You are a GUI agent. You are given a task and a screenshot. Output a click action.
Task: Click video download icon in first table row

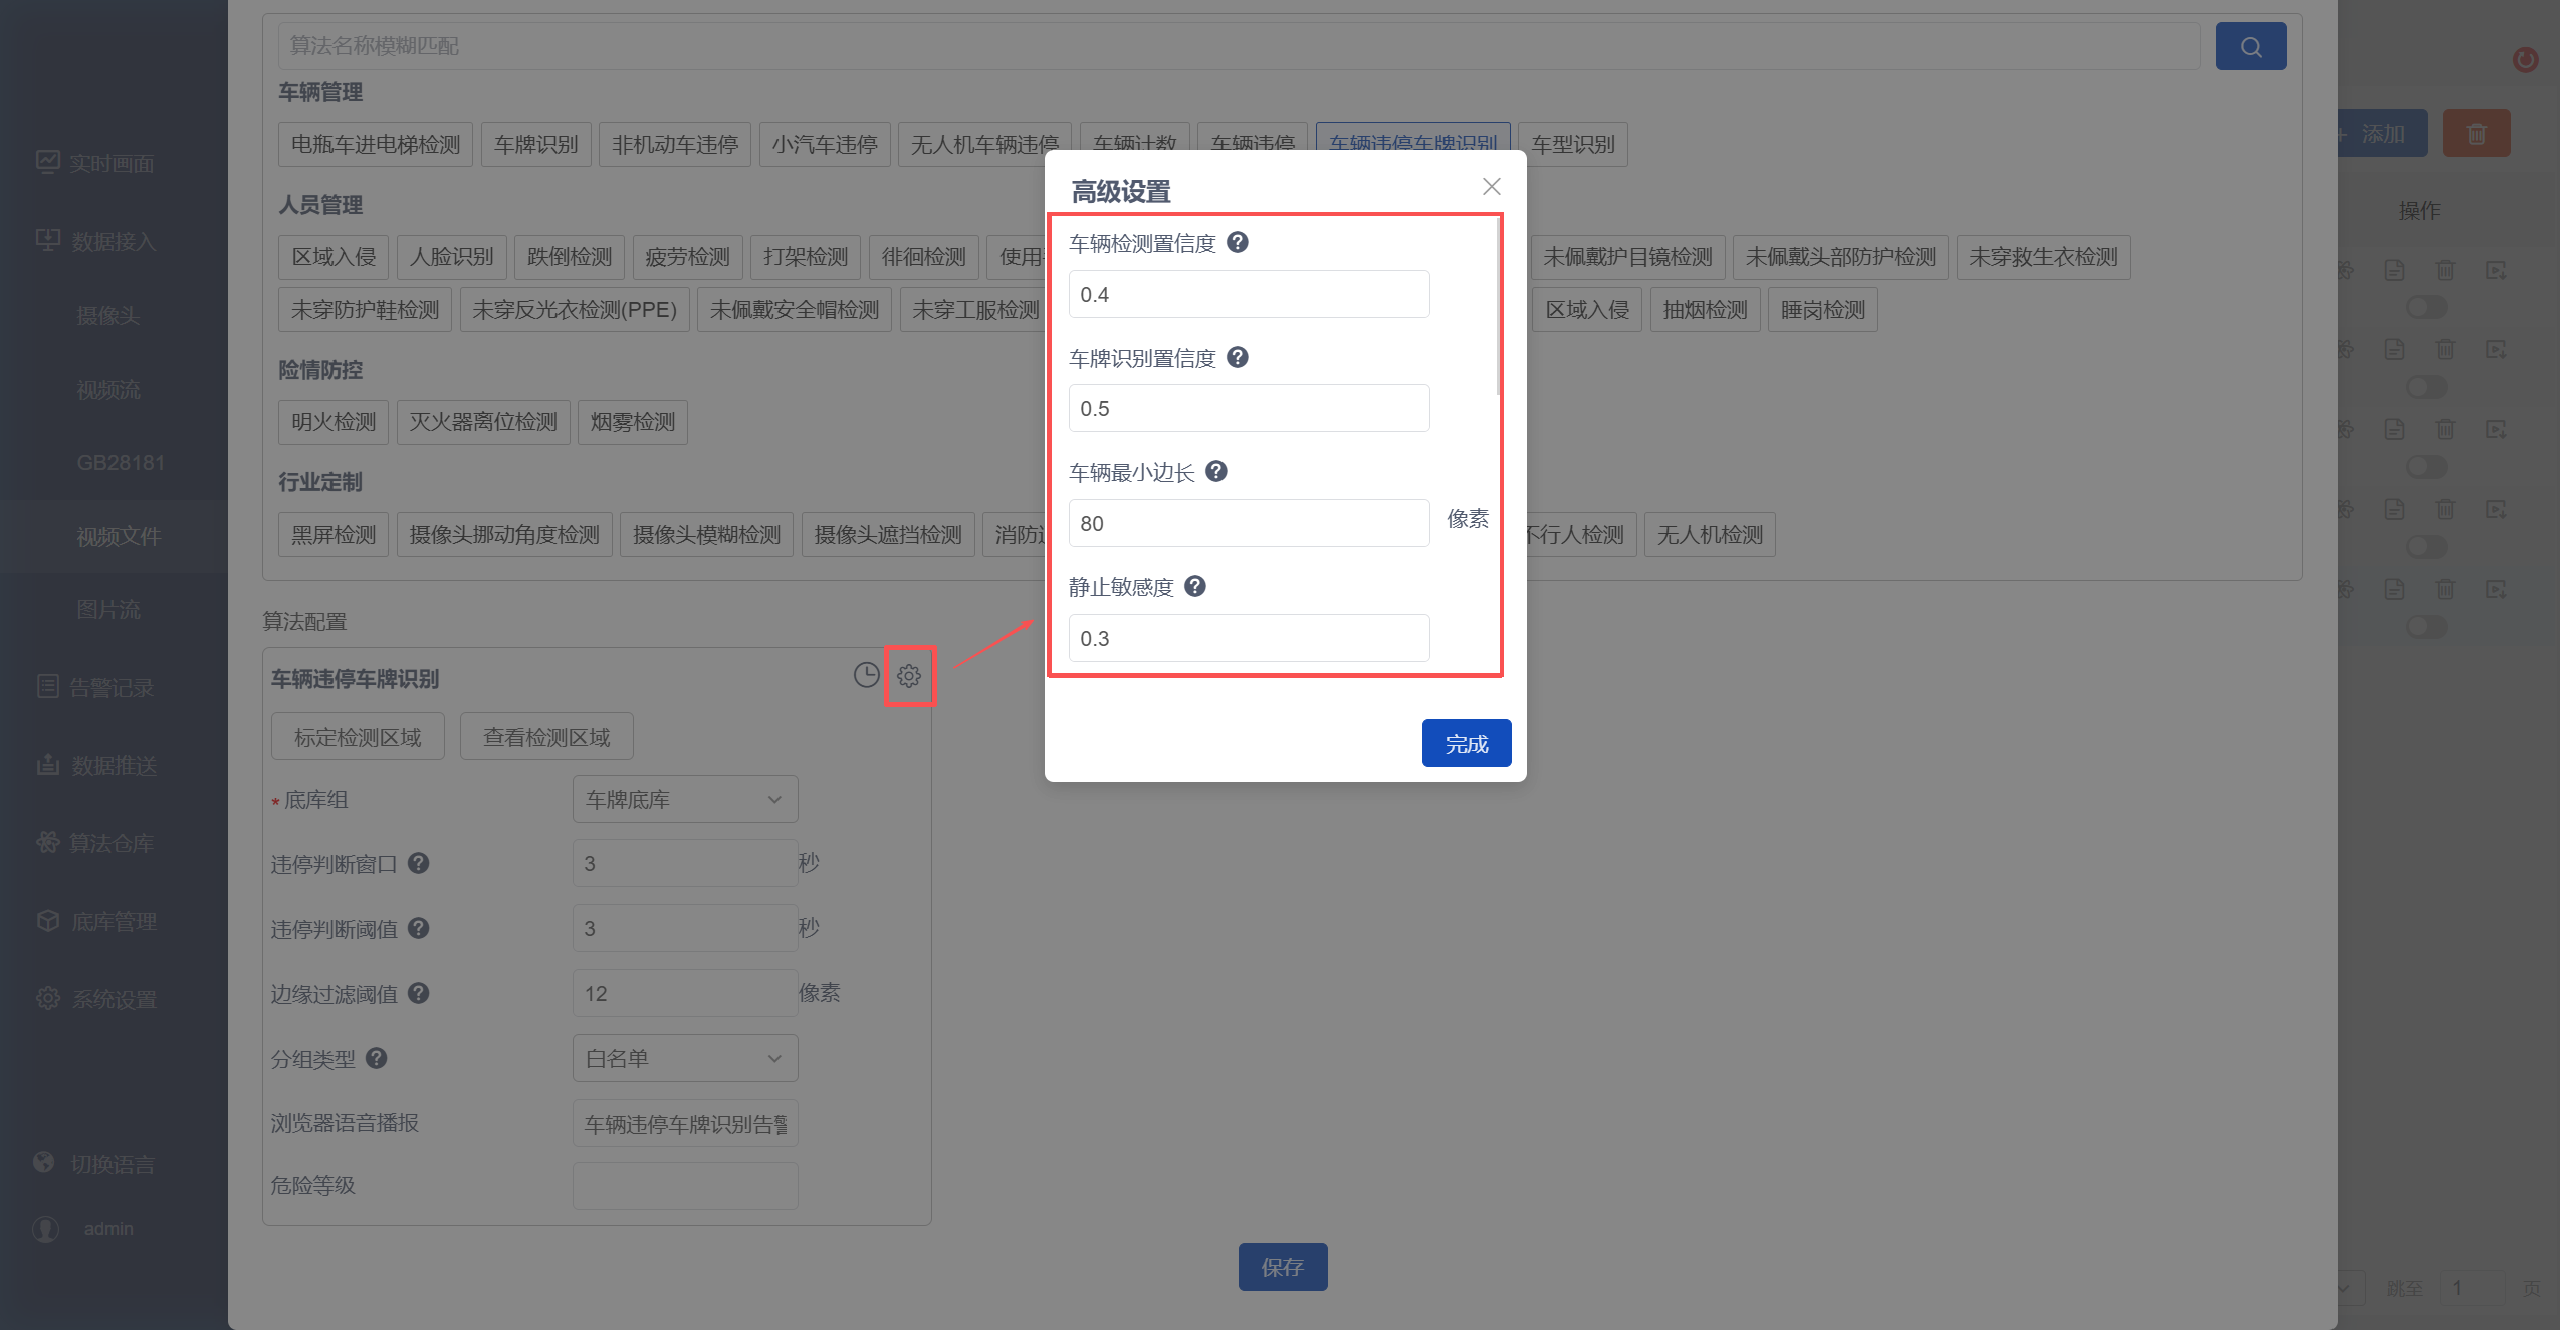coord(2496,270)
